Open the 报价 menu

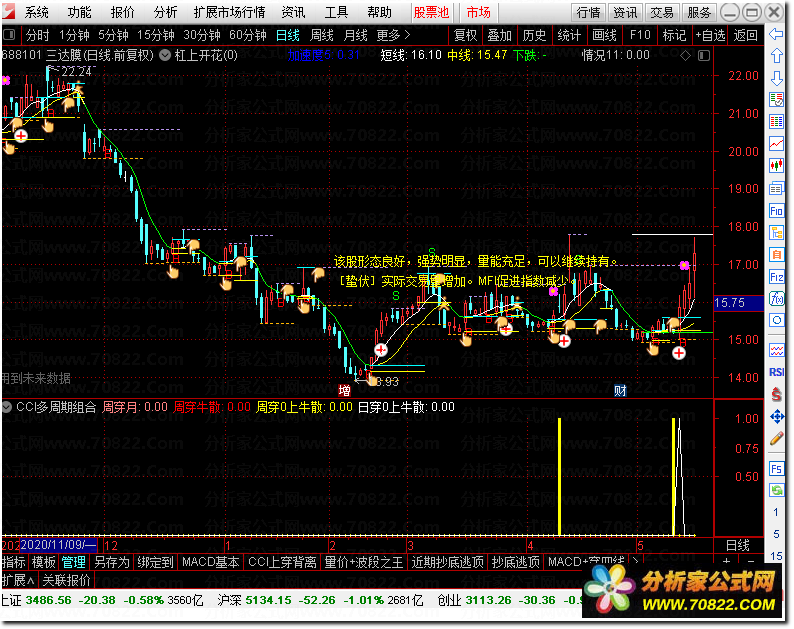tap(123, 12)
